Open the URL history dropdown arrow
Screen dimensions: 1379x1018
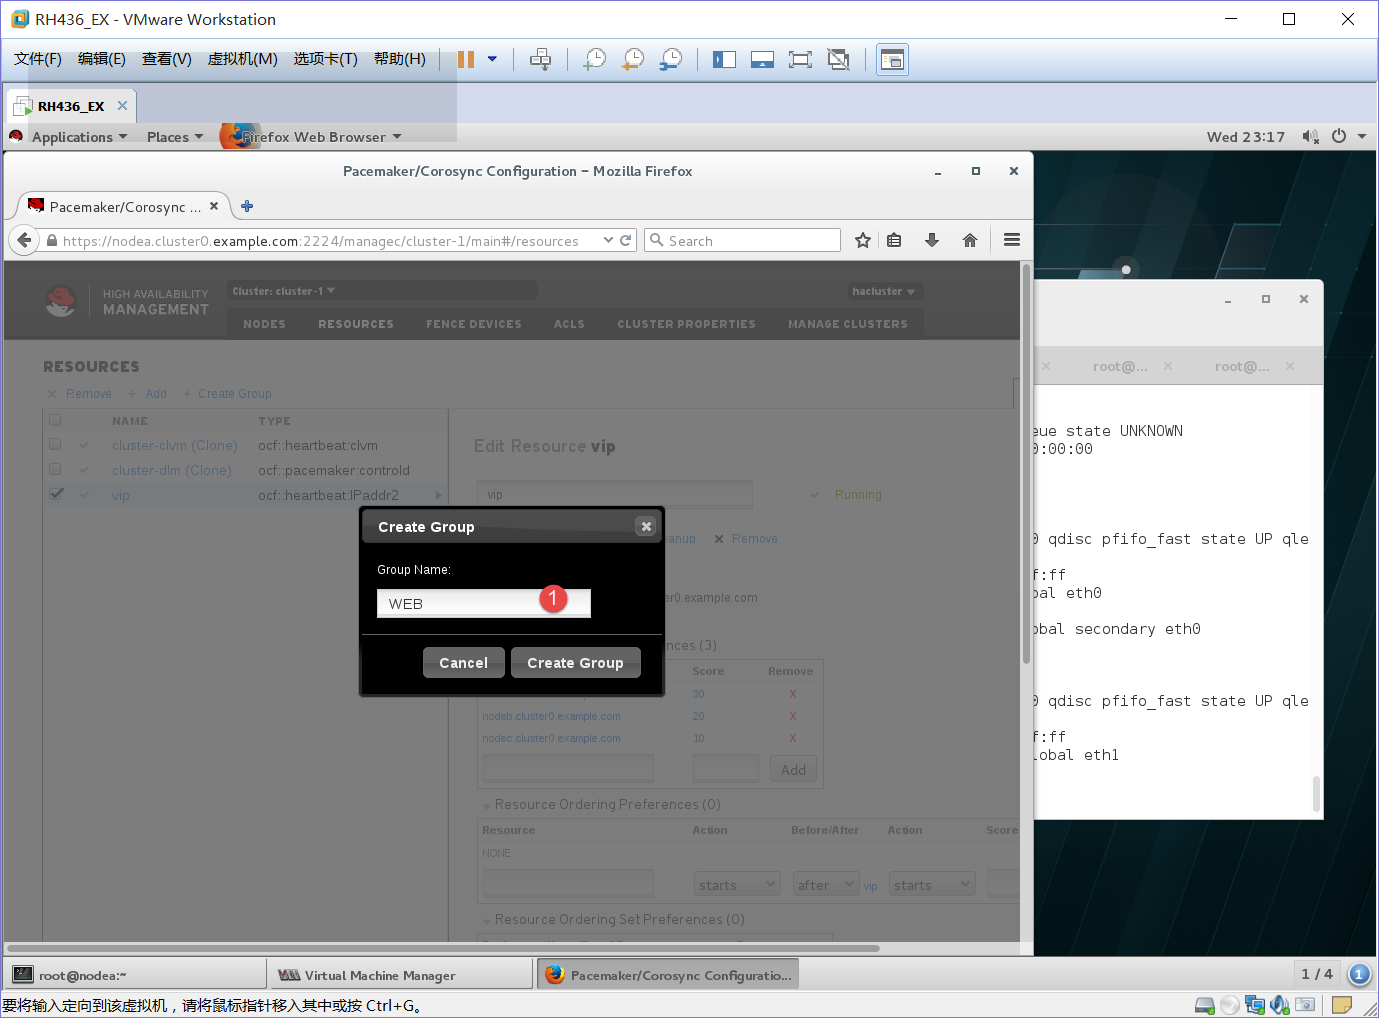(608, 240)
